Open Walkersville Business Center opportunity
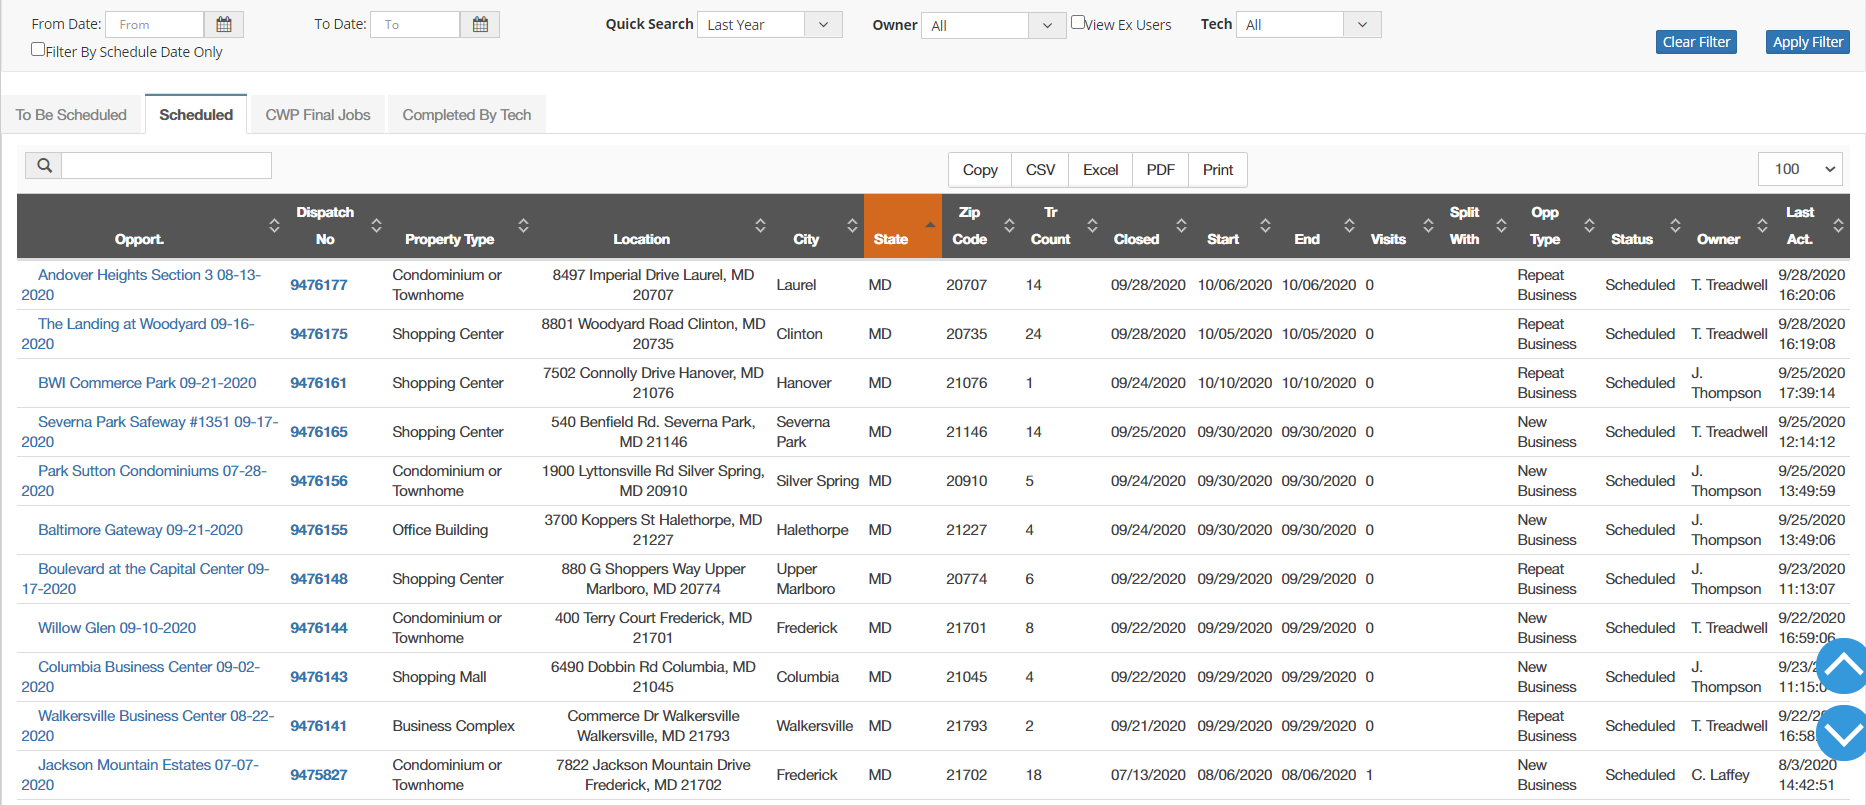The width and height of the screenshot is (1866, 805). pyautogui.click(x=148, y=726)
